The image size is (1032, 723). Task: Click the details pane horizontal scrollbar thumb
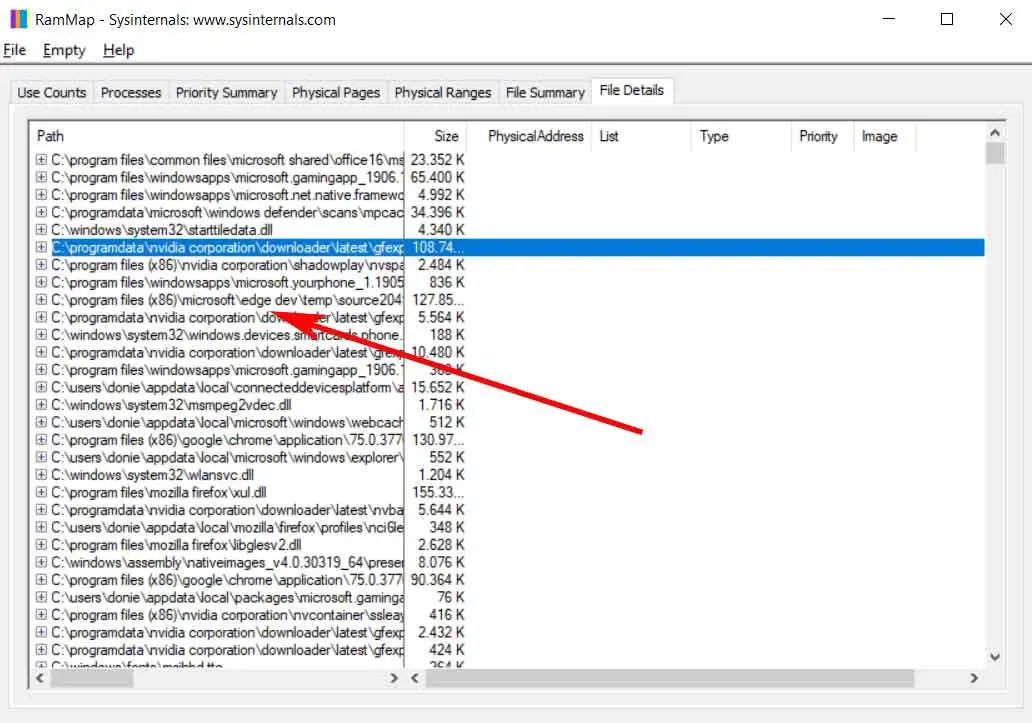click(x=669, y=678)
